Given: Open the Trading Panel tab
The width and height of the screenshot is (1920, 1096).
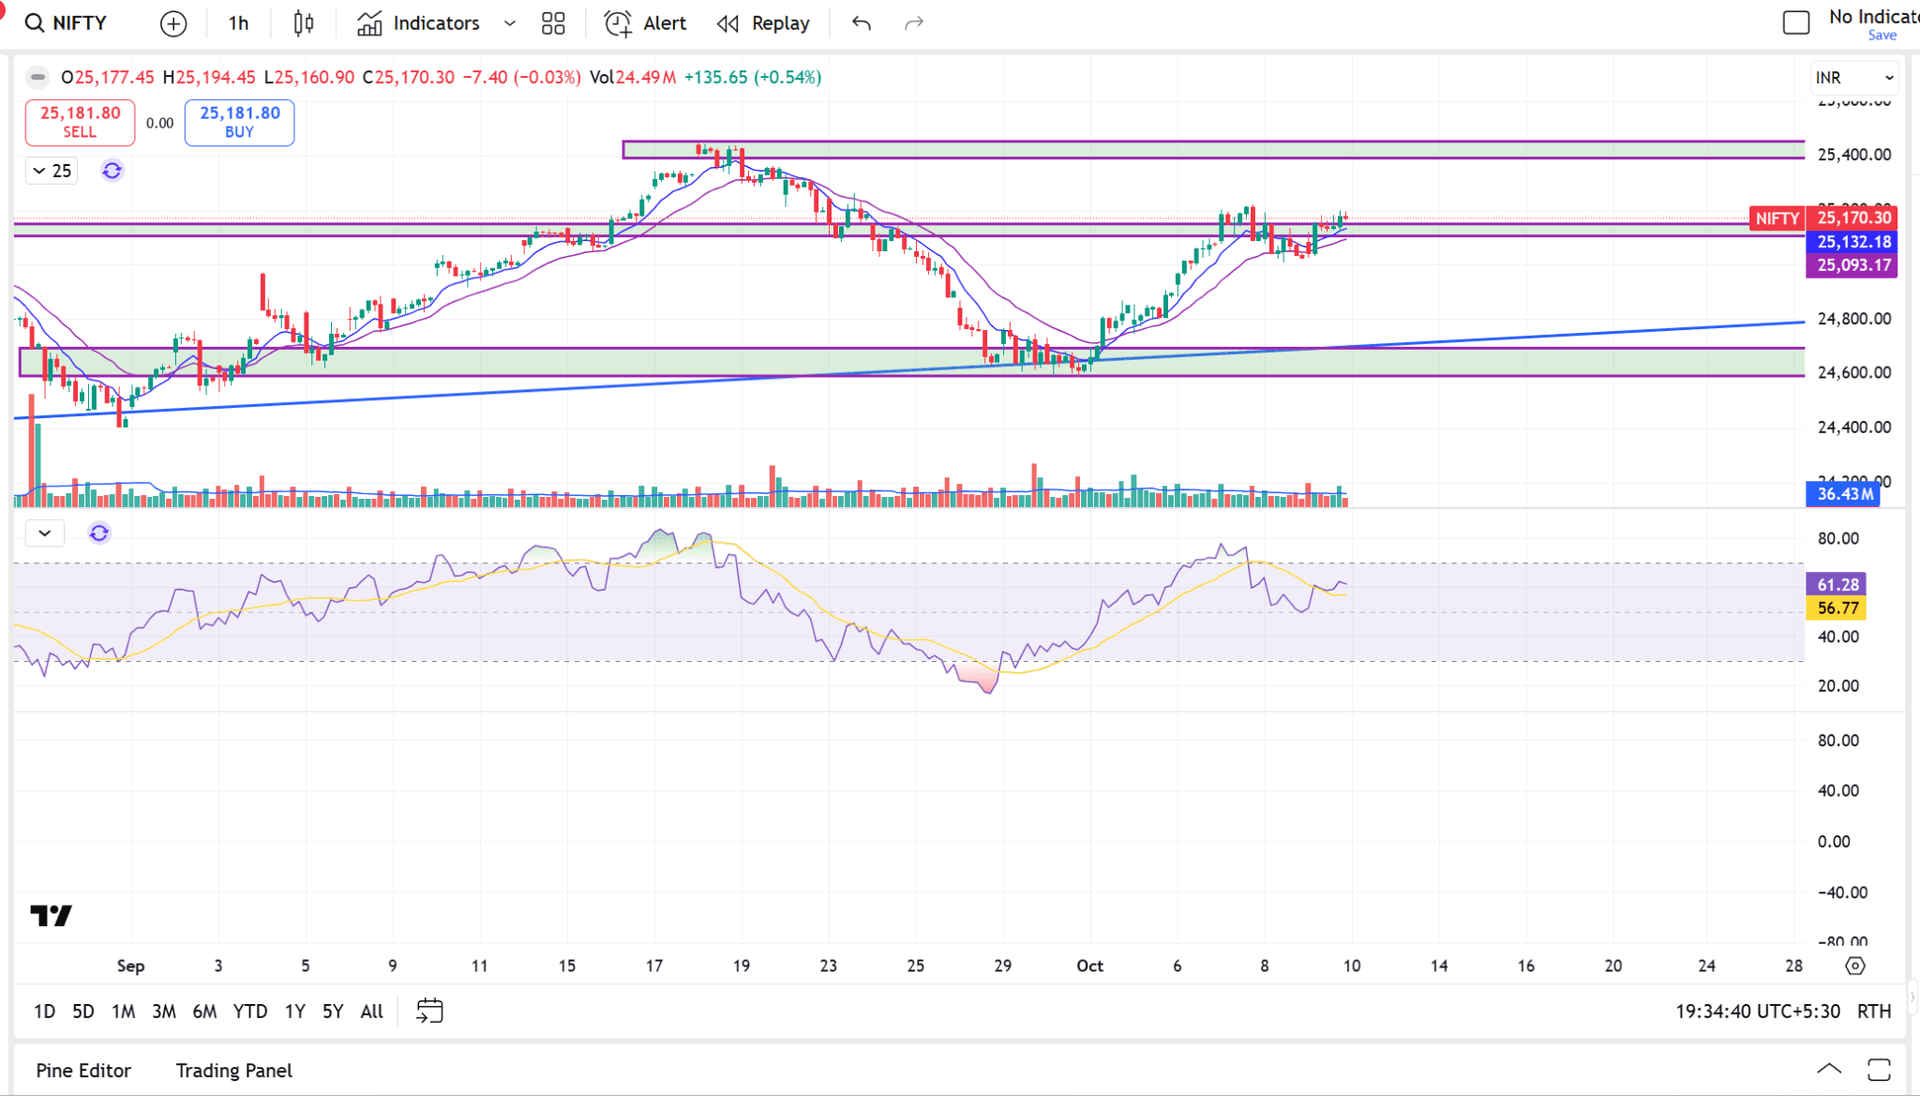Looking at the screenshot, I should pyautogui.click(x=234, y=1070).
